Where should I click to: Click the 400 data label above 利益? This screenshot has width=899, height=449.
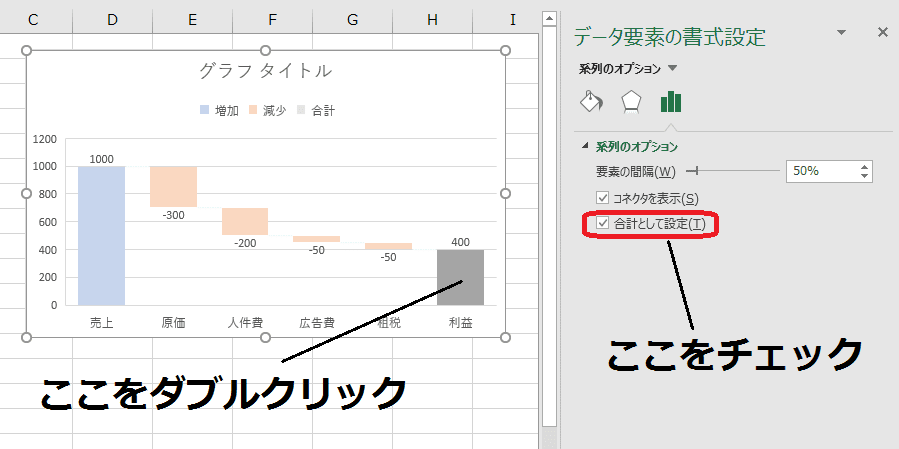(460, 242)
